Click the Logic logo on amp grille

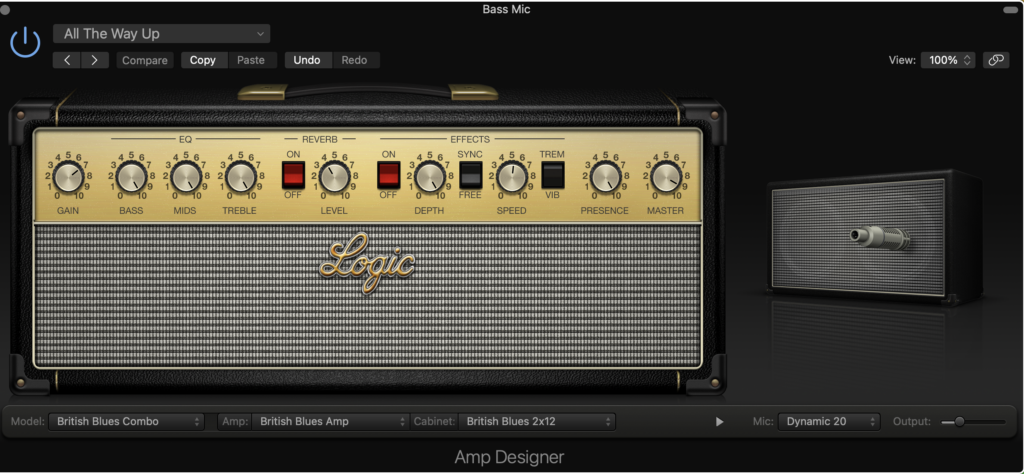(368, 263)
